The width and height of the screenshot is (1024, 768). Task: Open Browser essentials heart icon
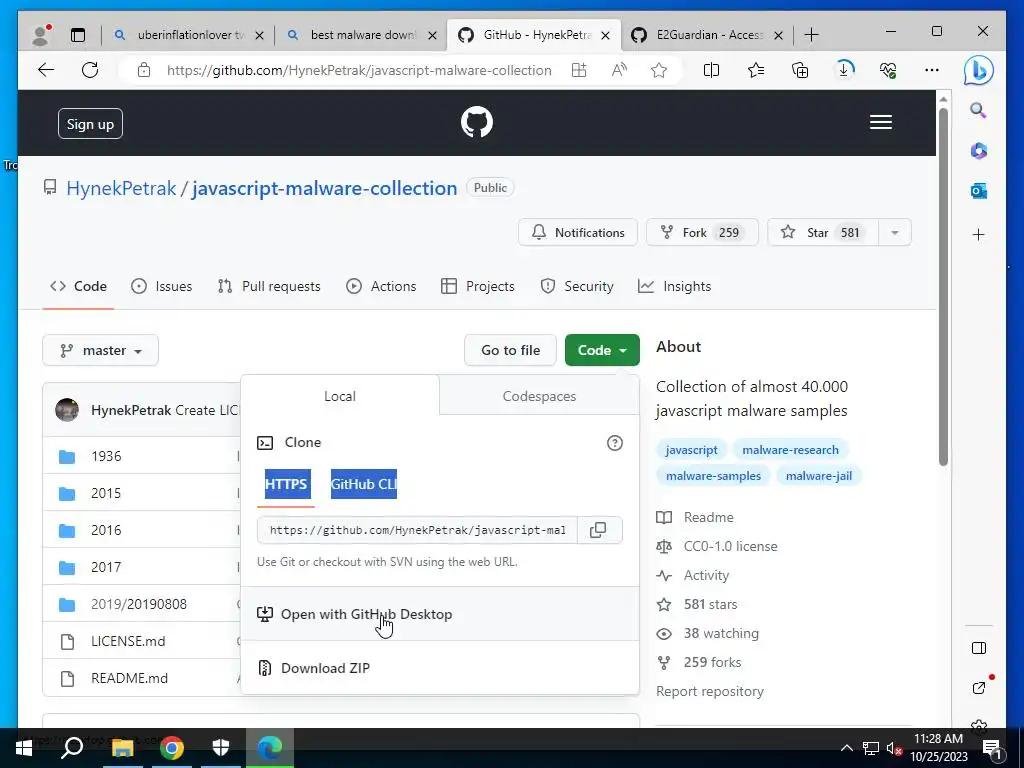[888, 70]
